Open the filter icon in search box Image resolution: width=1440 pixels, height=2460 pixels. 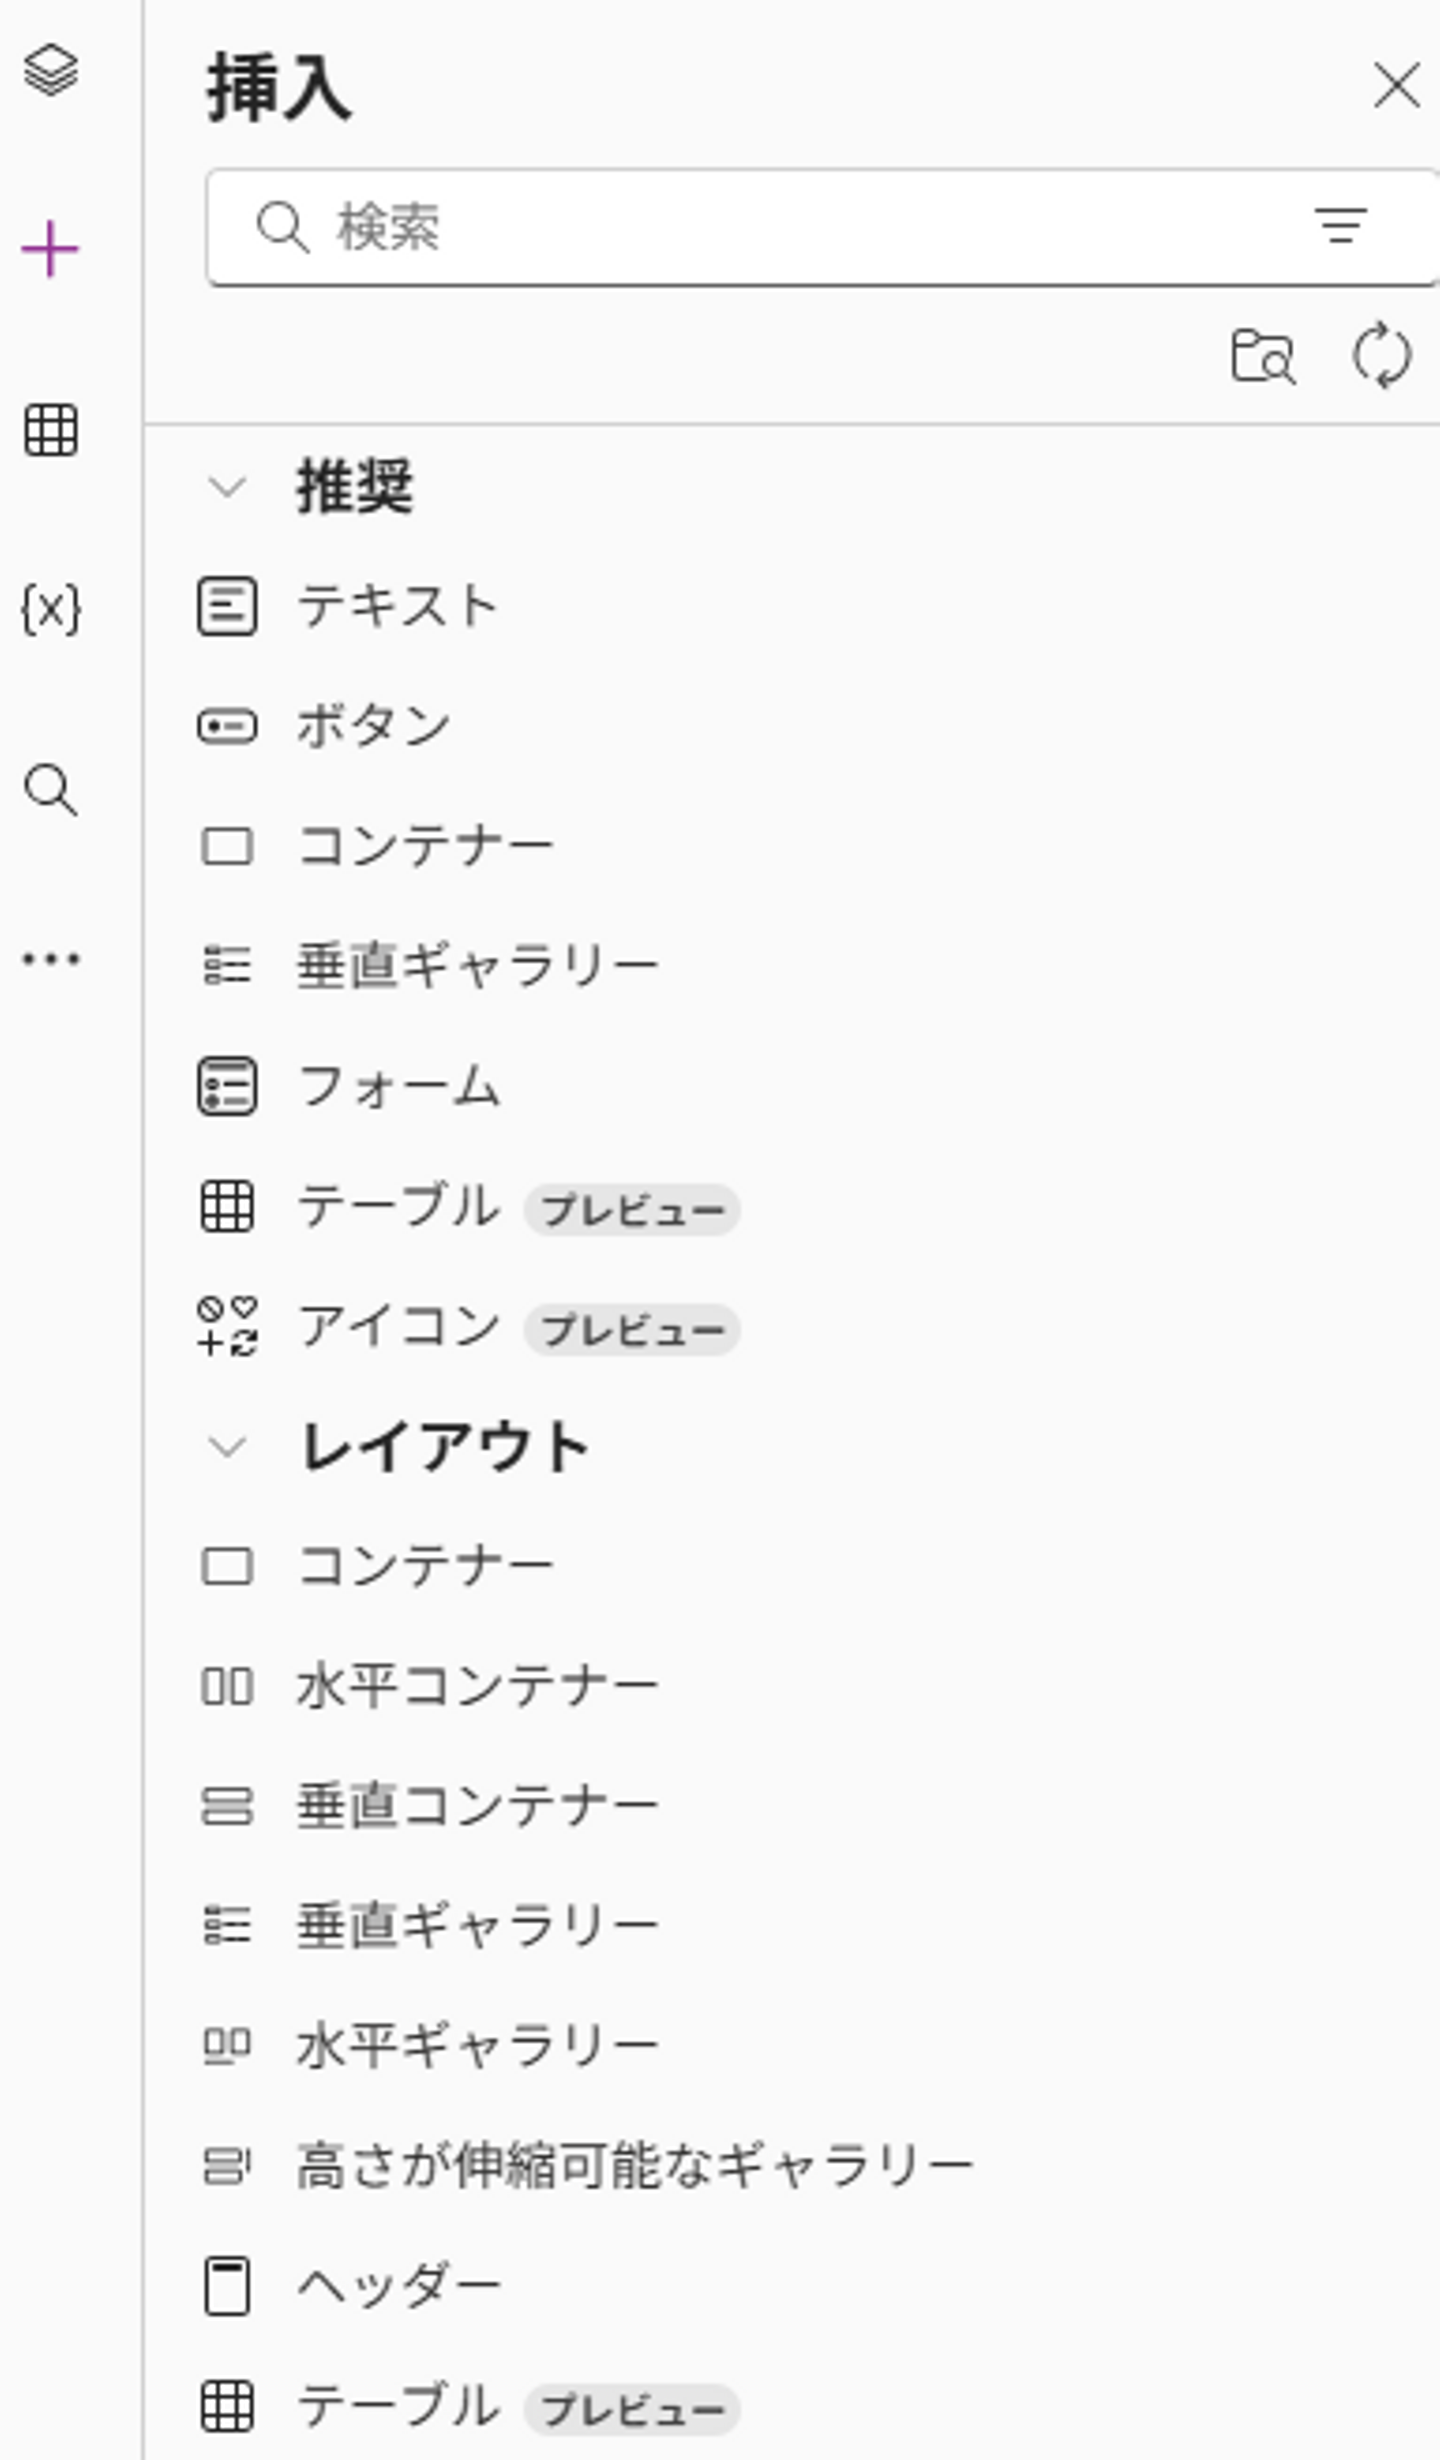(x=1340, y=226)
